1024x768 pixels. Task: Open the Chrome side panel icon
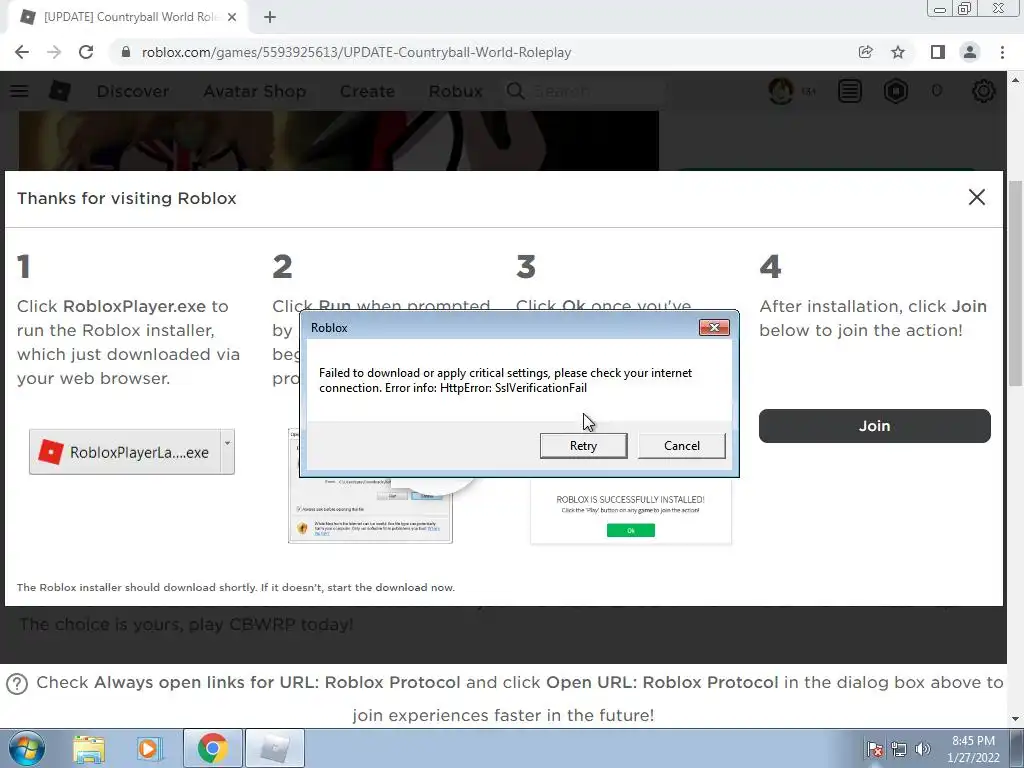(938, 52)
